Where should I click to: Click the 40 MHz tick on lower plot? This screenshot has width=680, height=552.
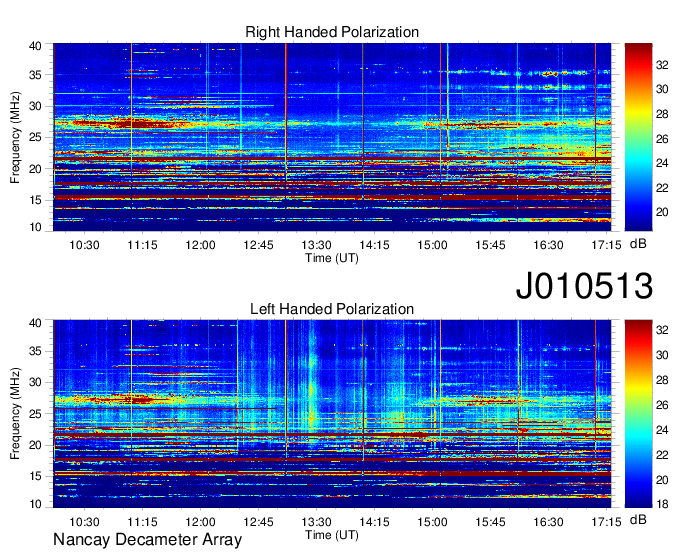point(35,323)
